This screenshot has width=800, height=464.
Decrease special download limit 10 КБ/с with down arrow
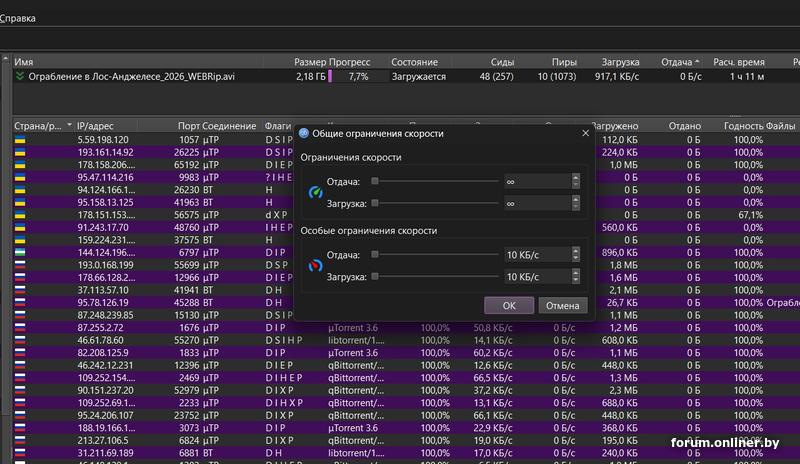tap(576, 280)
